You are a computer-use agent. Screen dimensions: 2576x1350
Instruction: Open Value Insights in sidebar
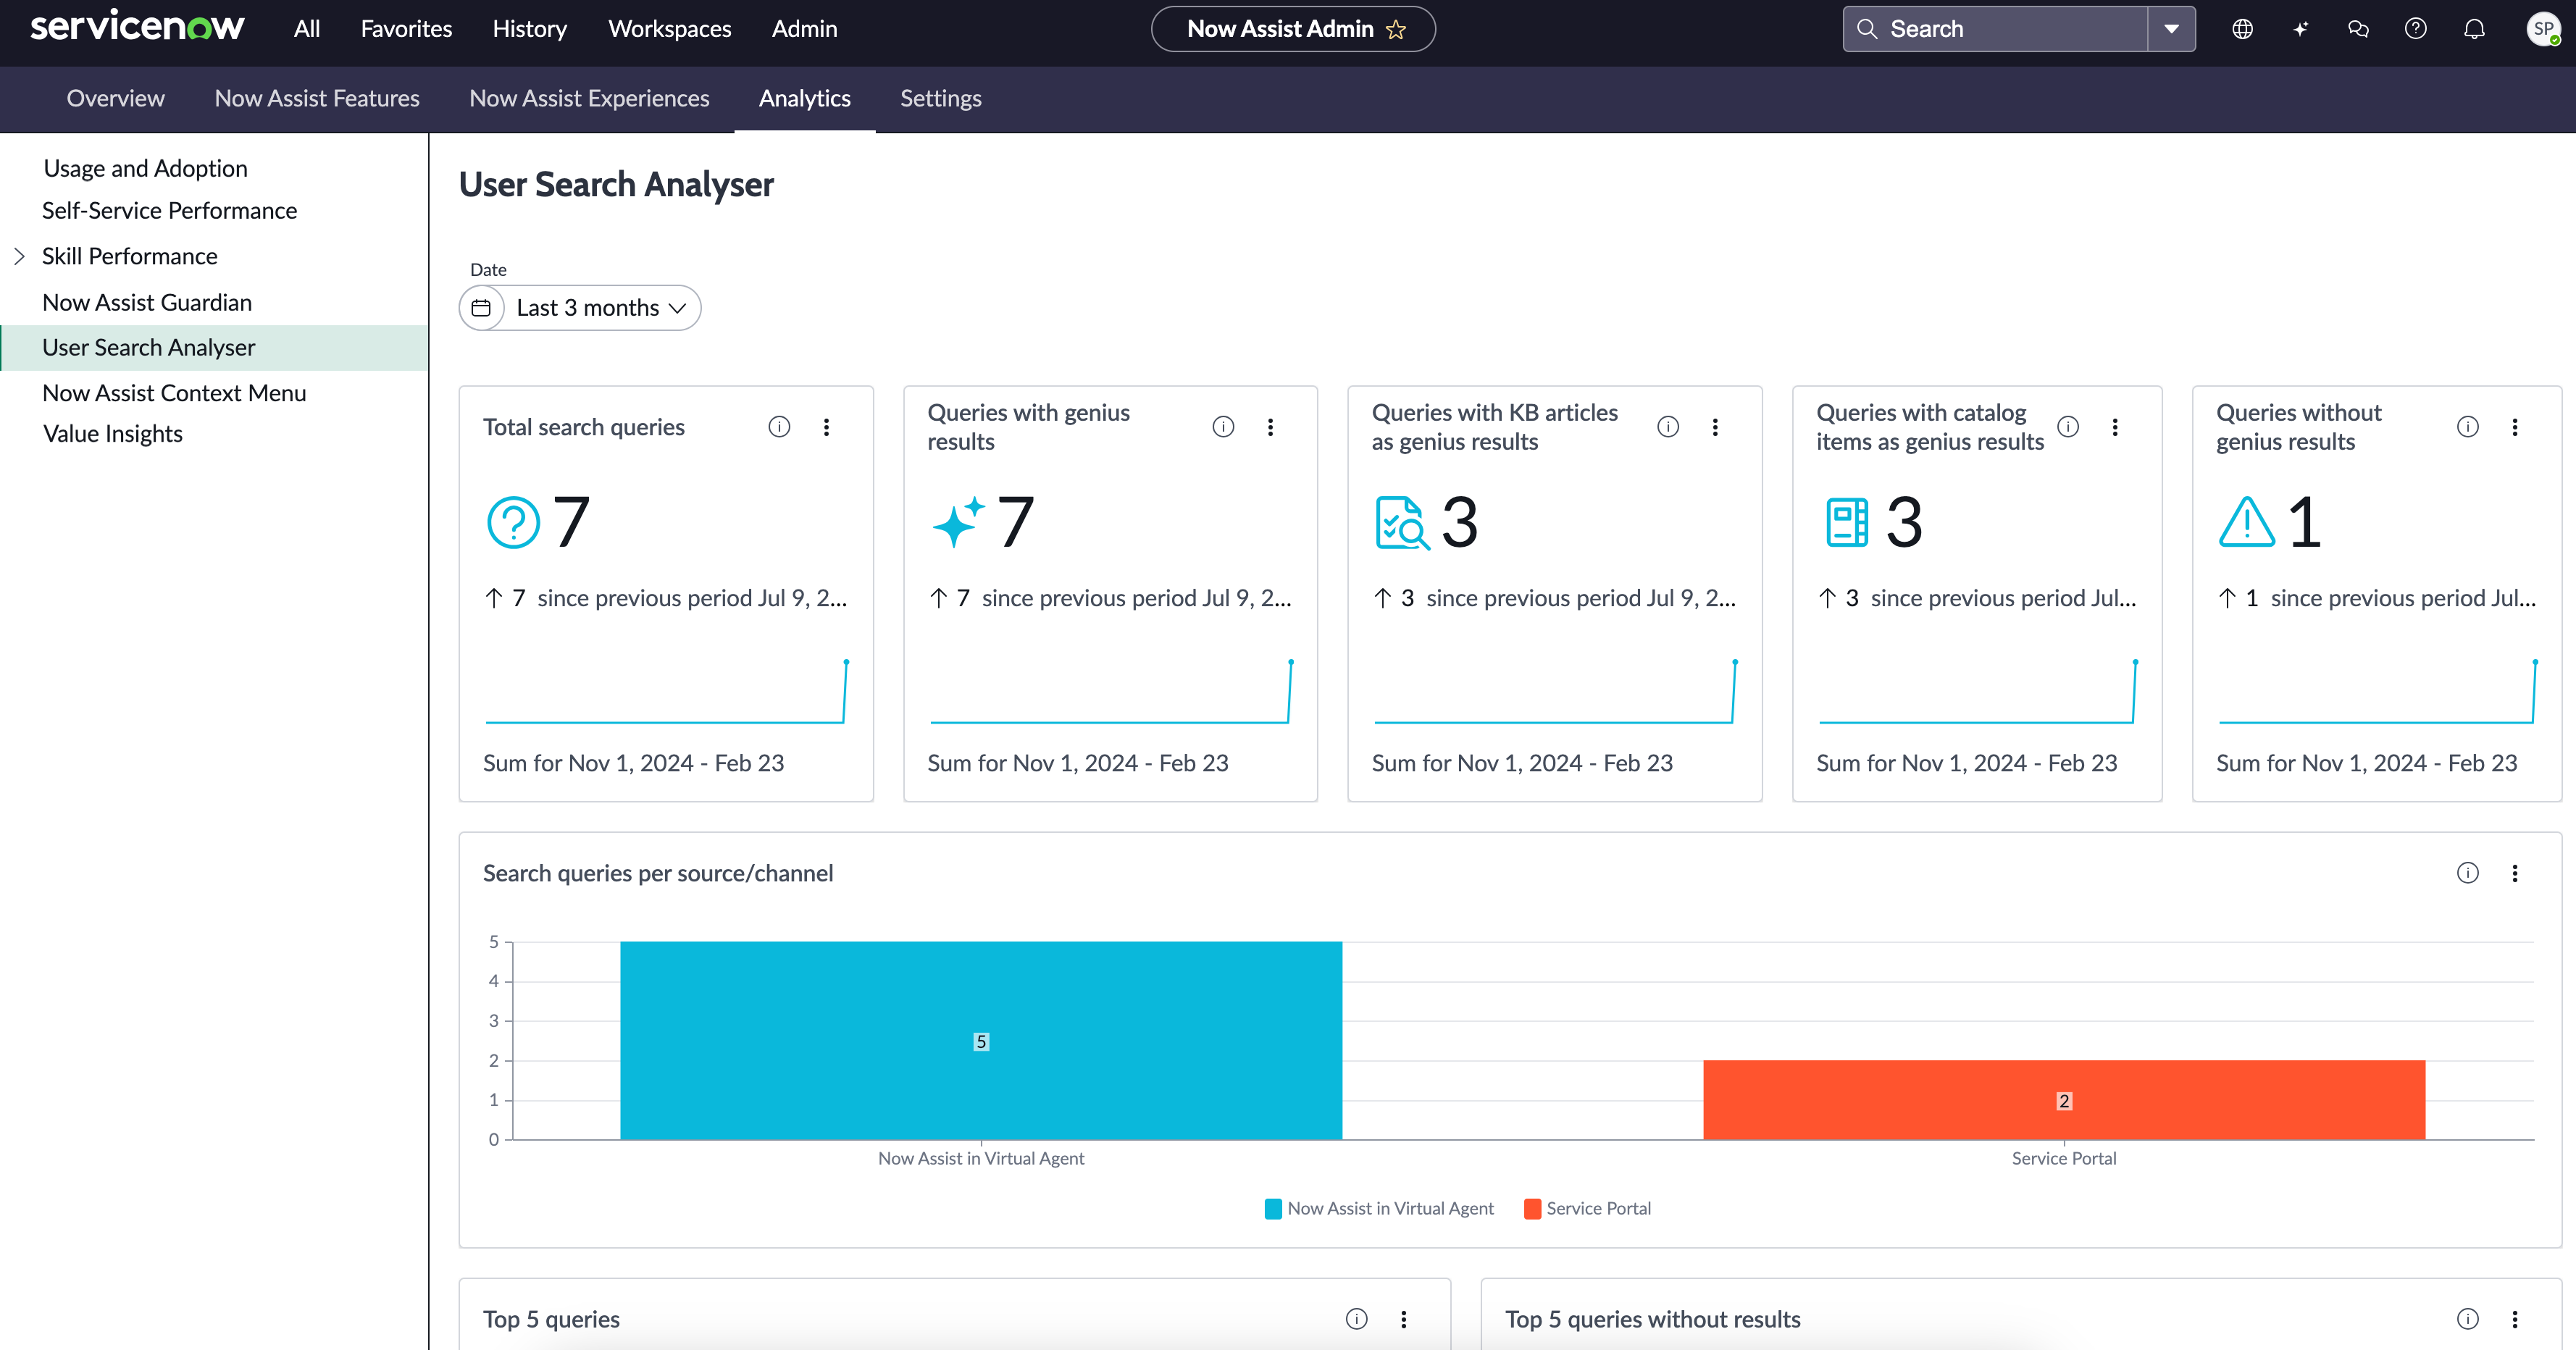(113, 434)
